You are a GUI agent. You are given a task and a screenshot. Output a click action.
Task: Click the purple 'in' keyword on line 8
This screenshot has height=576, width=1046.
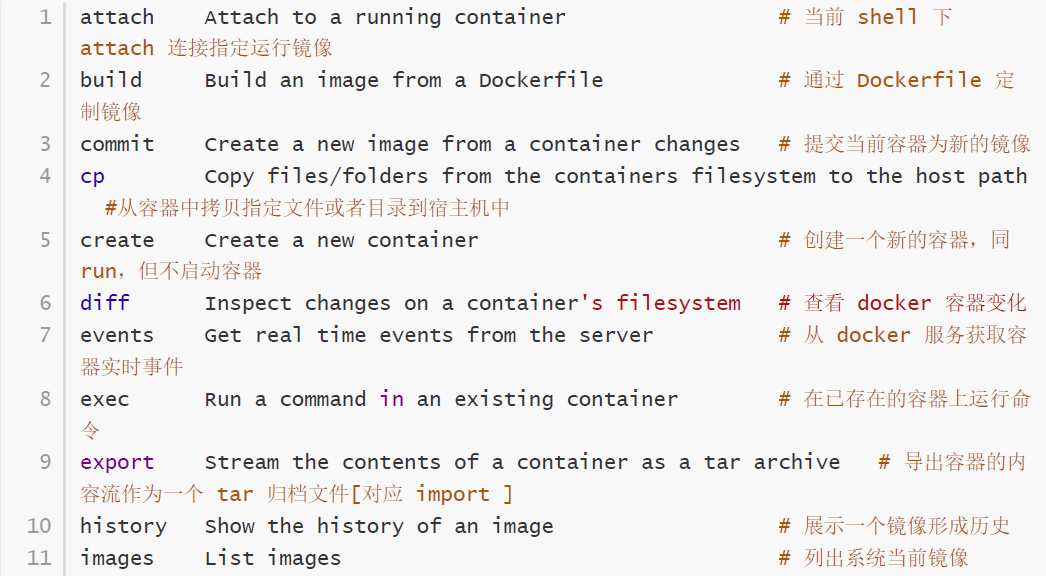point(392,399)
